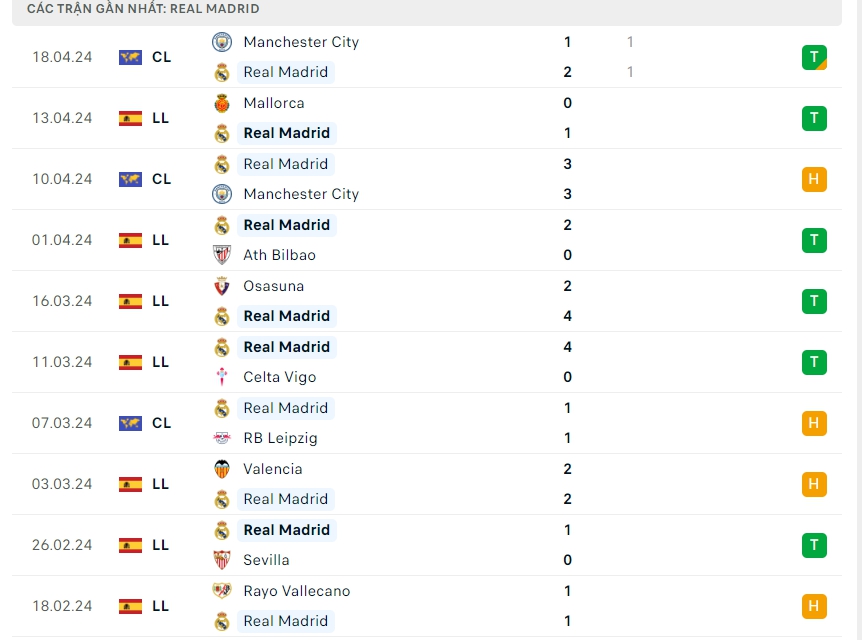Click orange H badge for Valencia match
The width and height of the screenshot is (862, 640).
tap(814, 484)
